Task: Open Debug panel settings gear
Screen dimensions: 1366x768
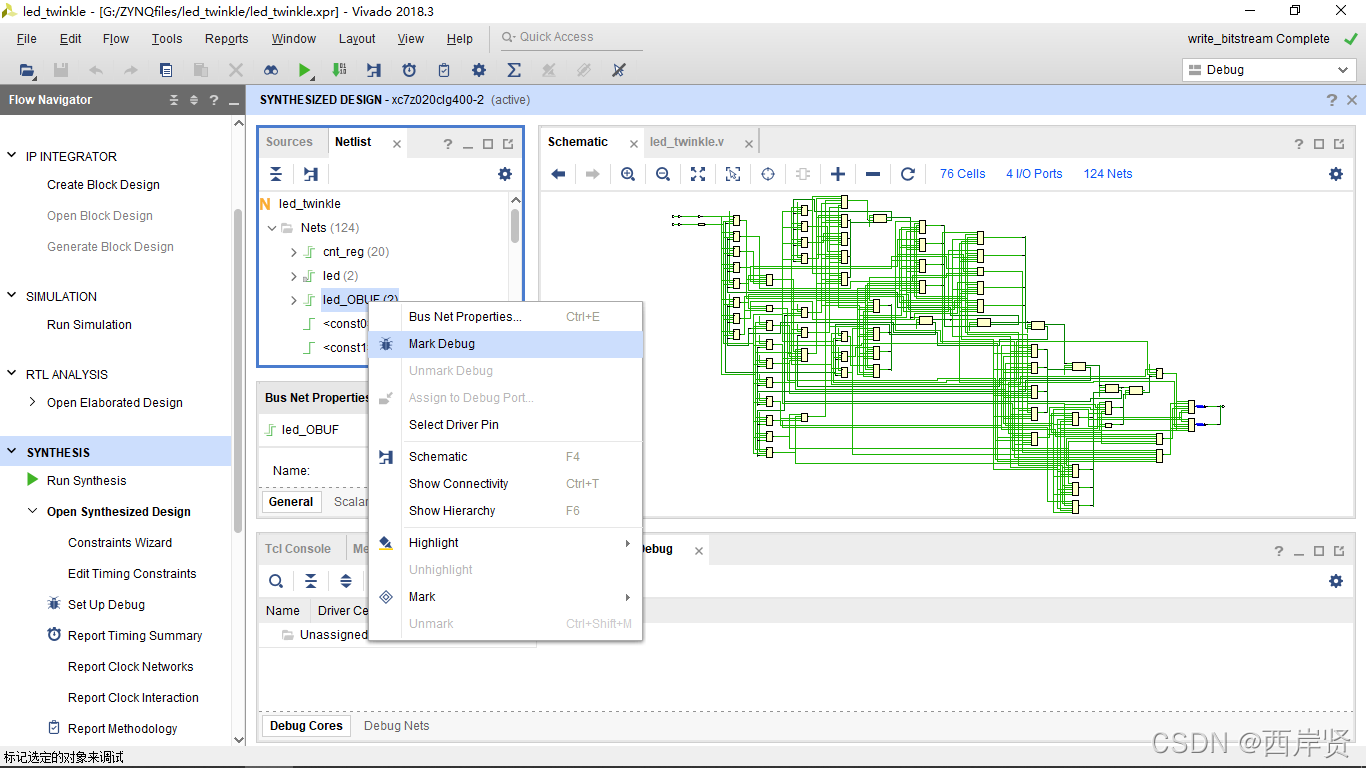Action: point(1336,581)
